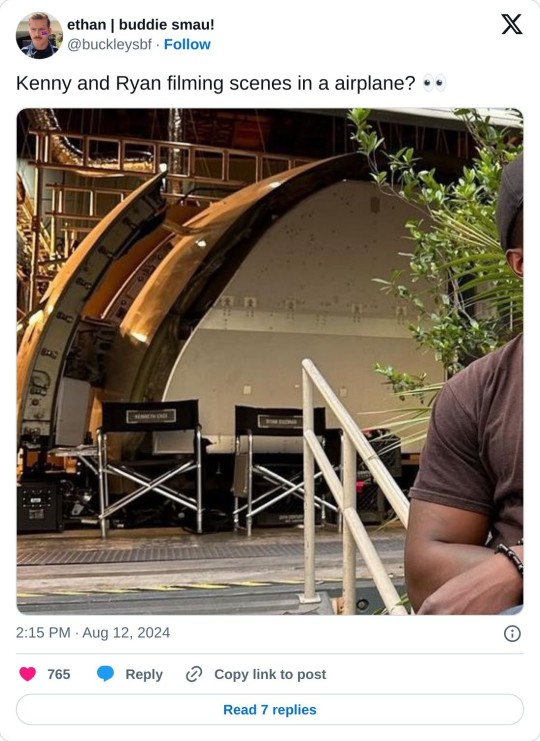This screenshot has width=540, height=741.
Task: Select Copy link to post
Action: pos(270,674)
